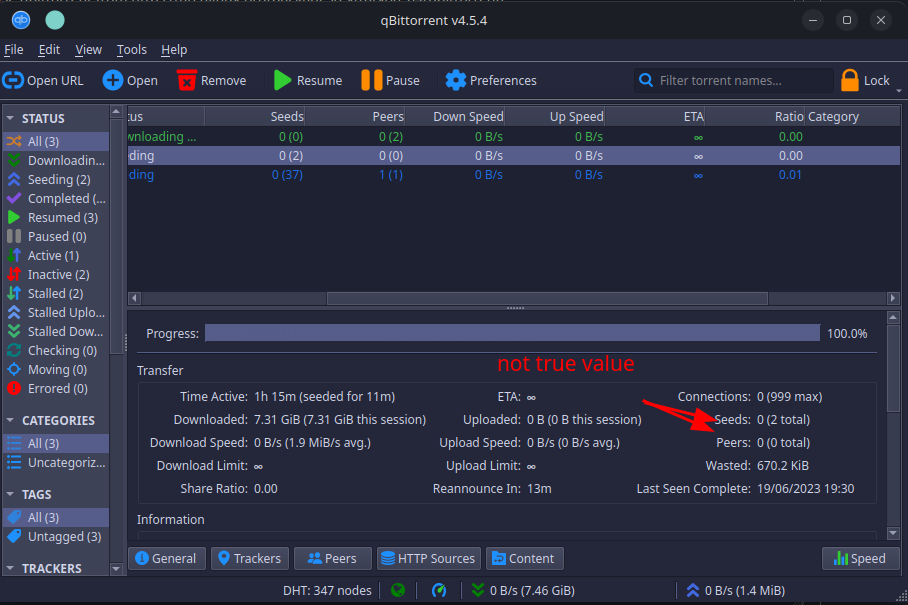908x605 pixels.
Task: Open the Tools menu
Action: coord(131,49)
